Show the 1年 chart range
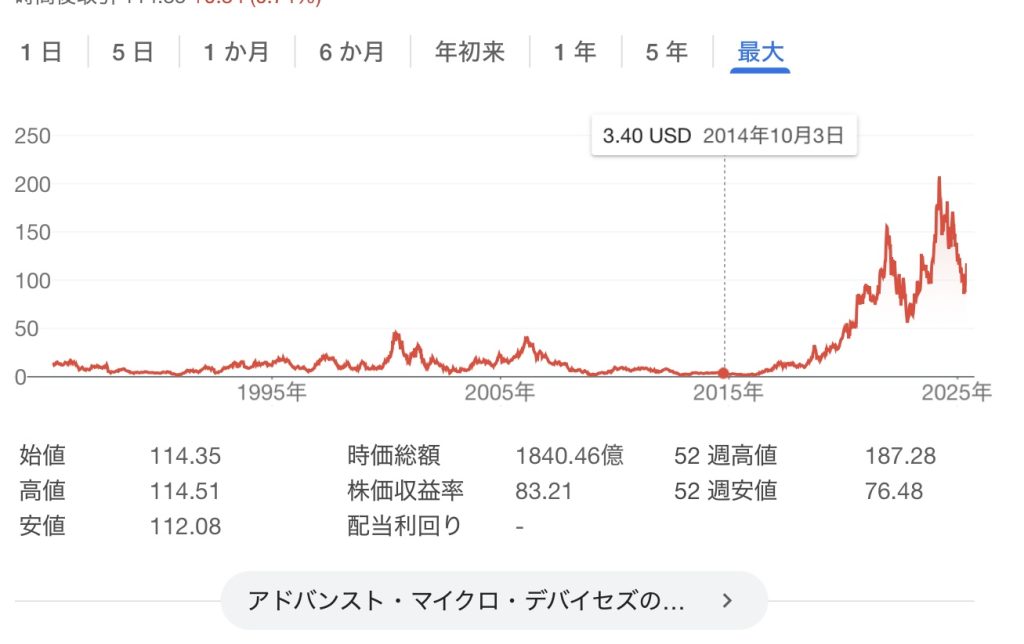The width and height of the screenshot is (1024, 644). coord(575,52)
